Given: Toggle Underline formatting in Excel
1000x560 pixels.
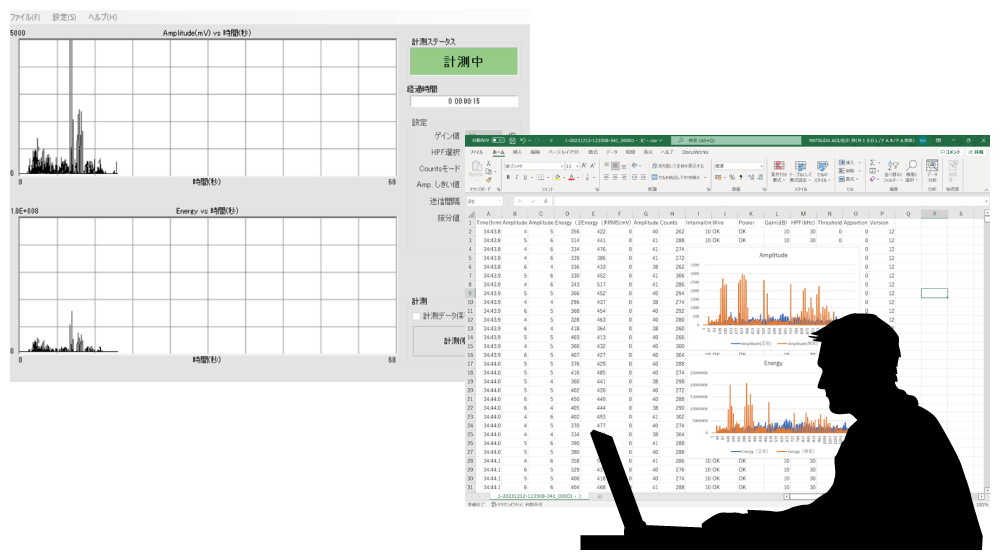Looking at the screenshot, I should tap(525, 177).
